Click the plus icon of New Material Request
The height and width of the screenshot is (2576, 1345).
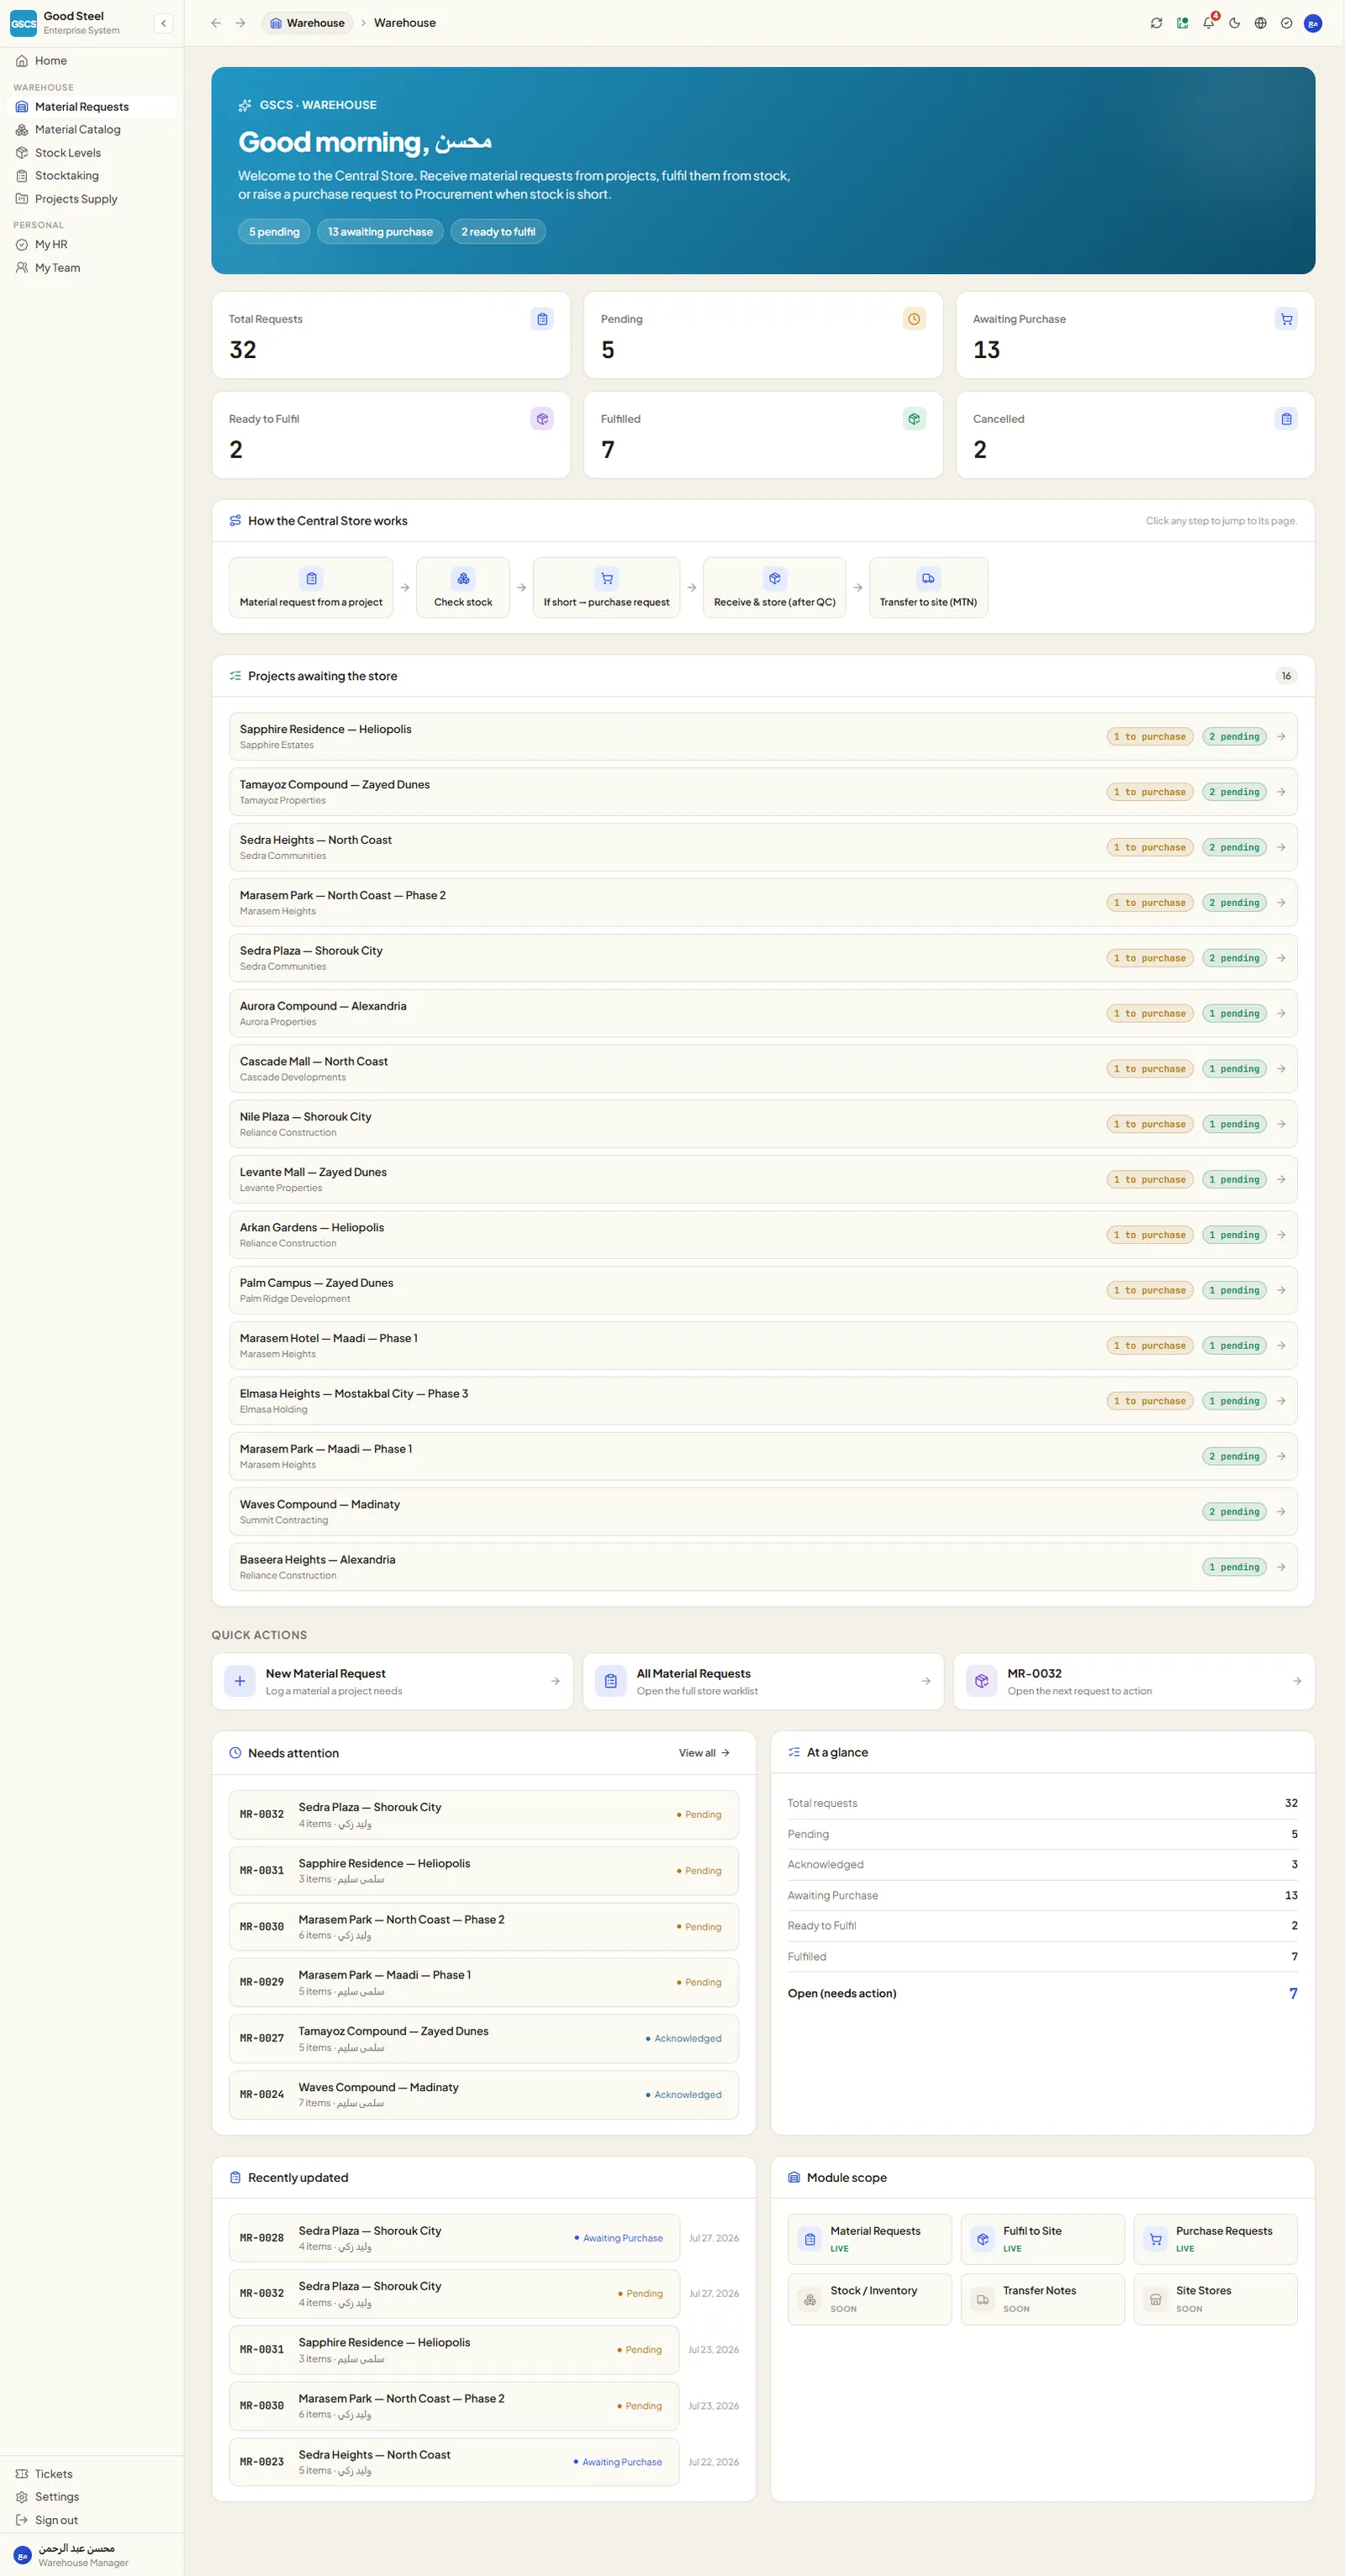(x=240, y=1681)
